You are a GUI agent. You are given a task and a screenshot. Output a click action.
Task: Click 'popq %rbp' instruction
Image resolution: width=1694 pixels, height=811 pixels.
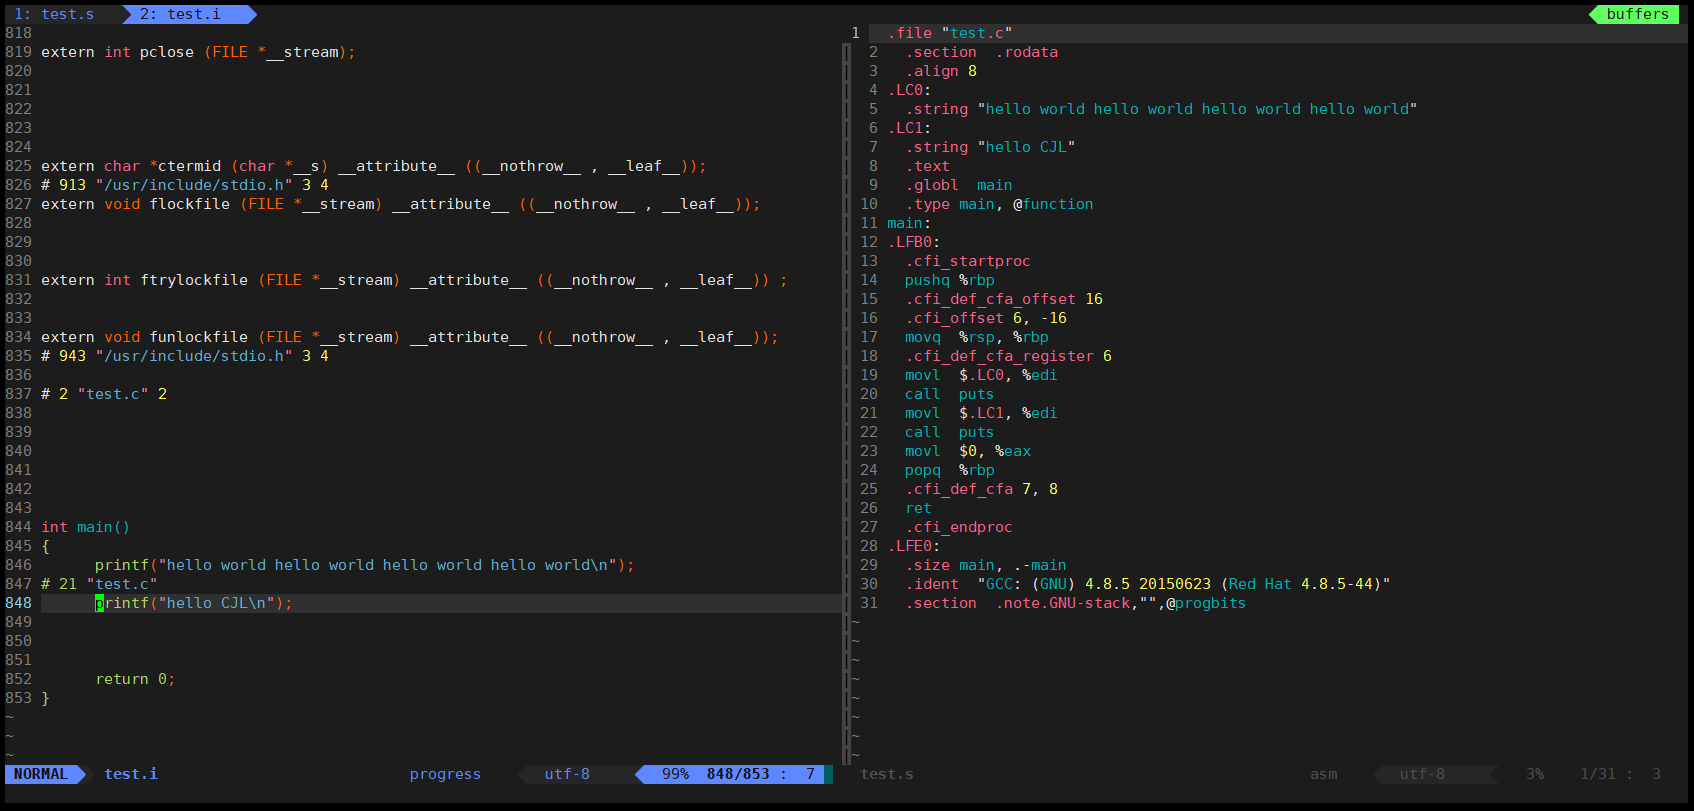click(x=950, y=470)
